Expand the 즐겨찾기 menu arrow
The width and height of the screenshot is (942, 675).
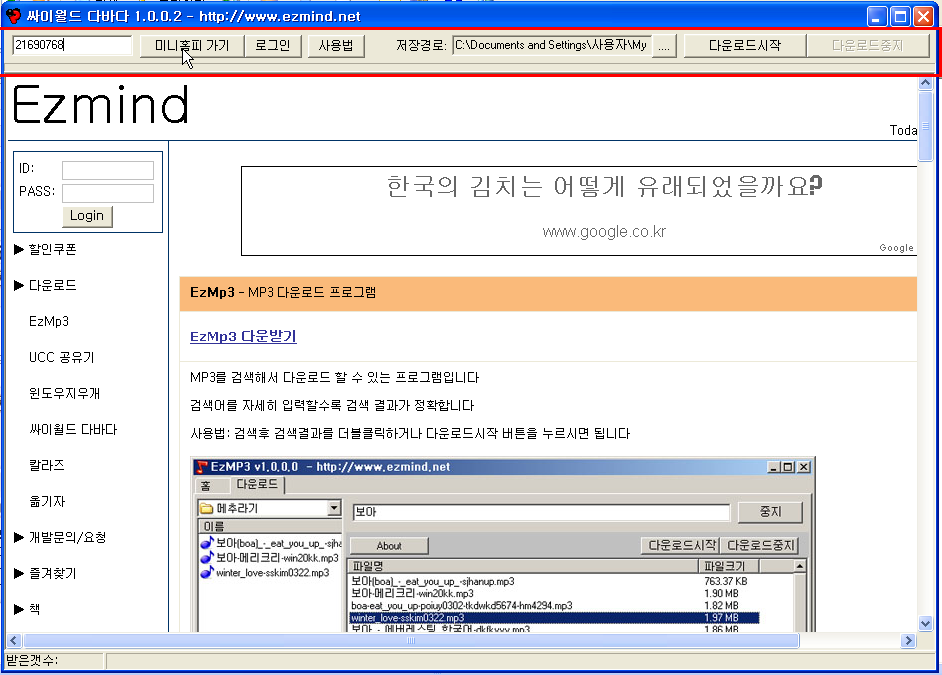(19, 574)
